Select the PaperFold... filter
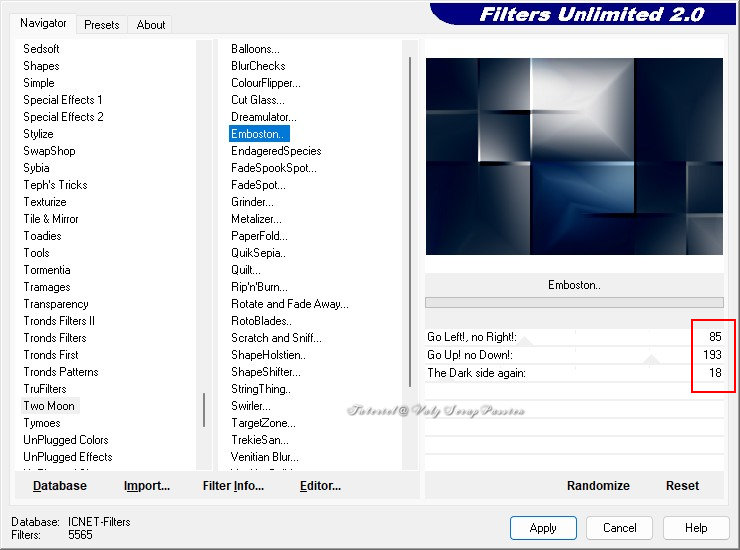The width and height of the screenshot is (740, 550). click(259, 236)
